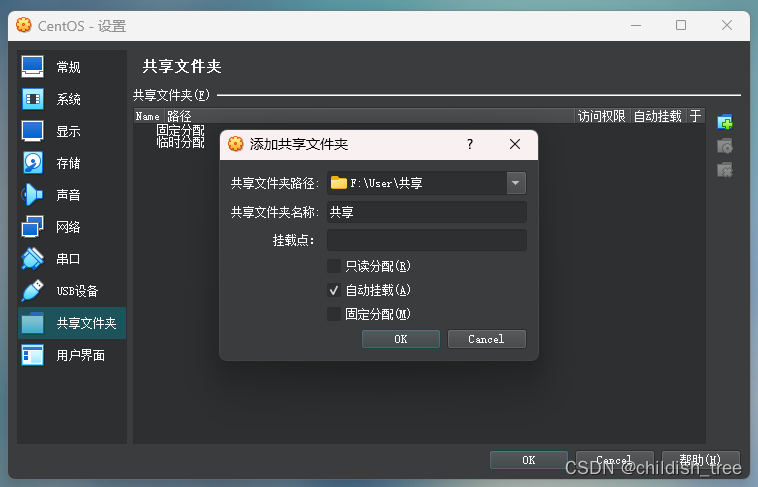This screenshot has height=487, width=758.
Task: Click the 自动挂载 column header
Action: (x=657, y=116)
